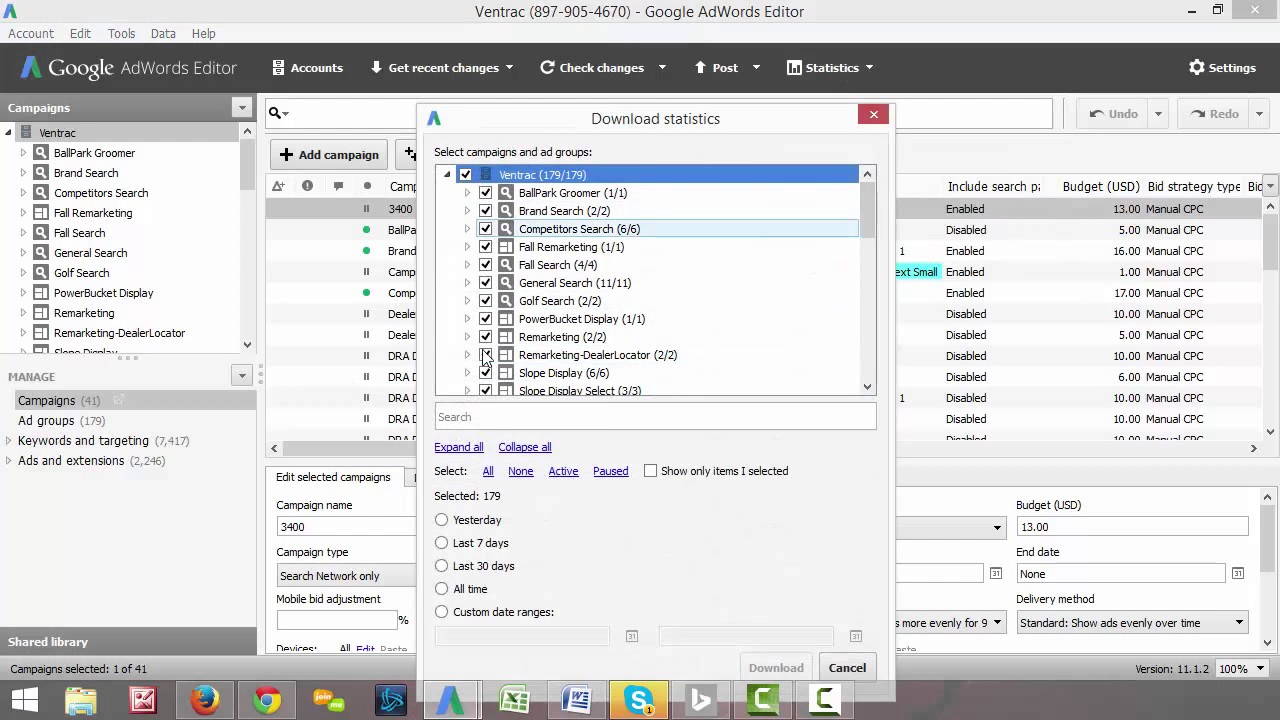Image resolution: width=1280 pixels, height=720 pixels.
Task: Click the Check changes refresh icon
Action: (547, 68)
